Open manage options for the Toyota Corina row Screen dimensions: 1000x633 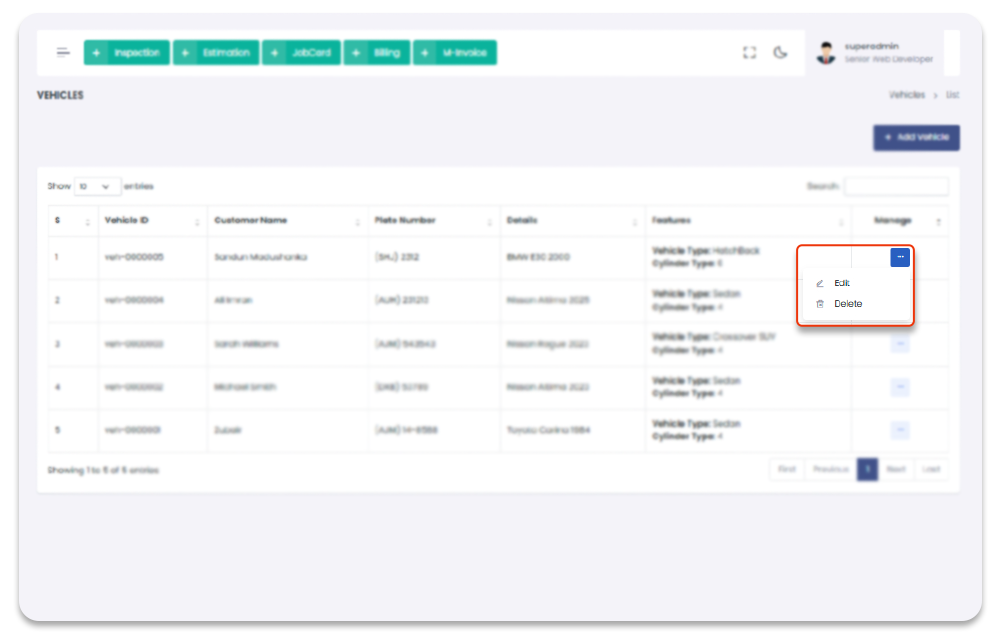(900, 430)
